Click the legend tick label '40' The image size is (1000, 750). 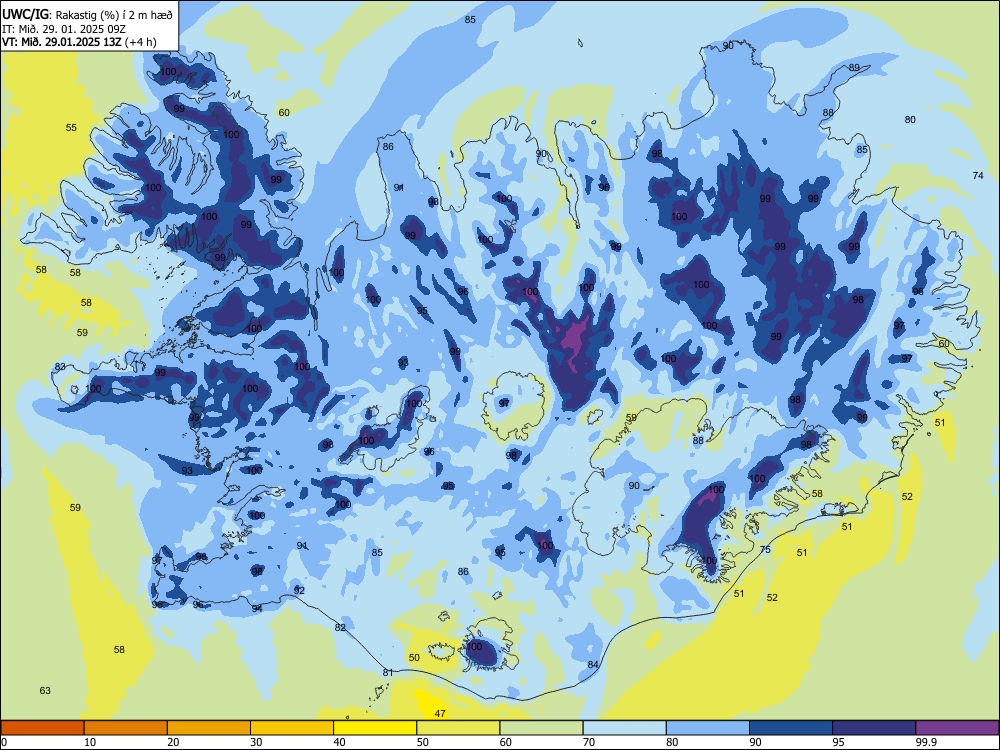pos(340,742)
